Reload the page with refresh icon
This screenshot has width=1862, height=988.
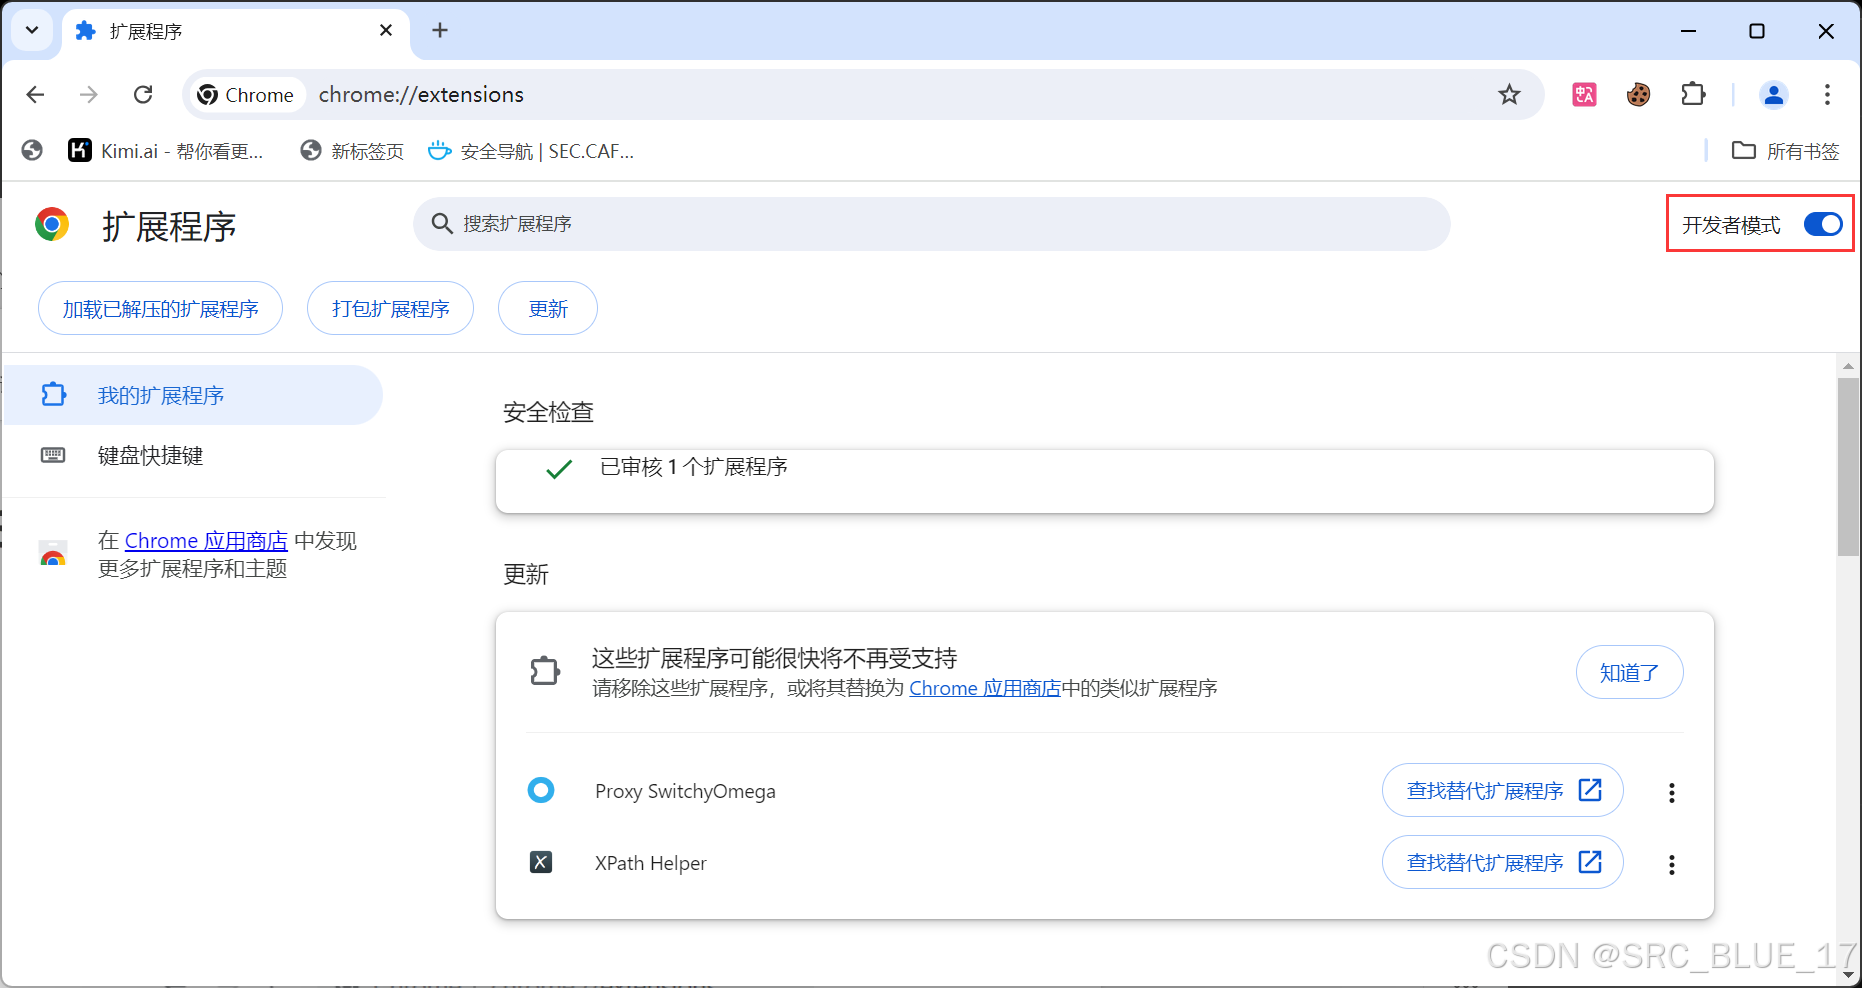[143, 94]
